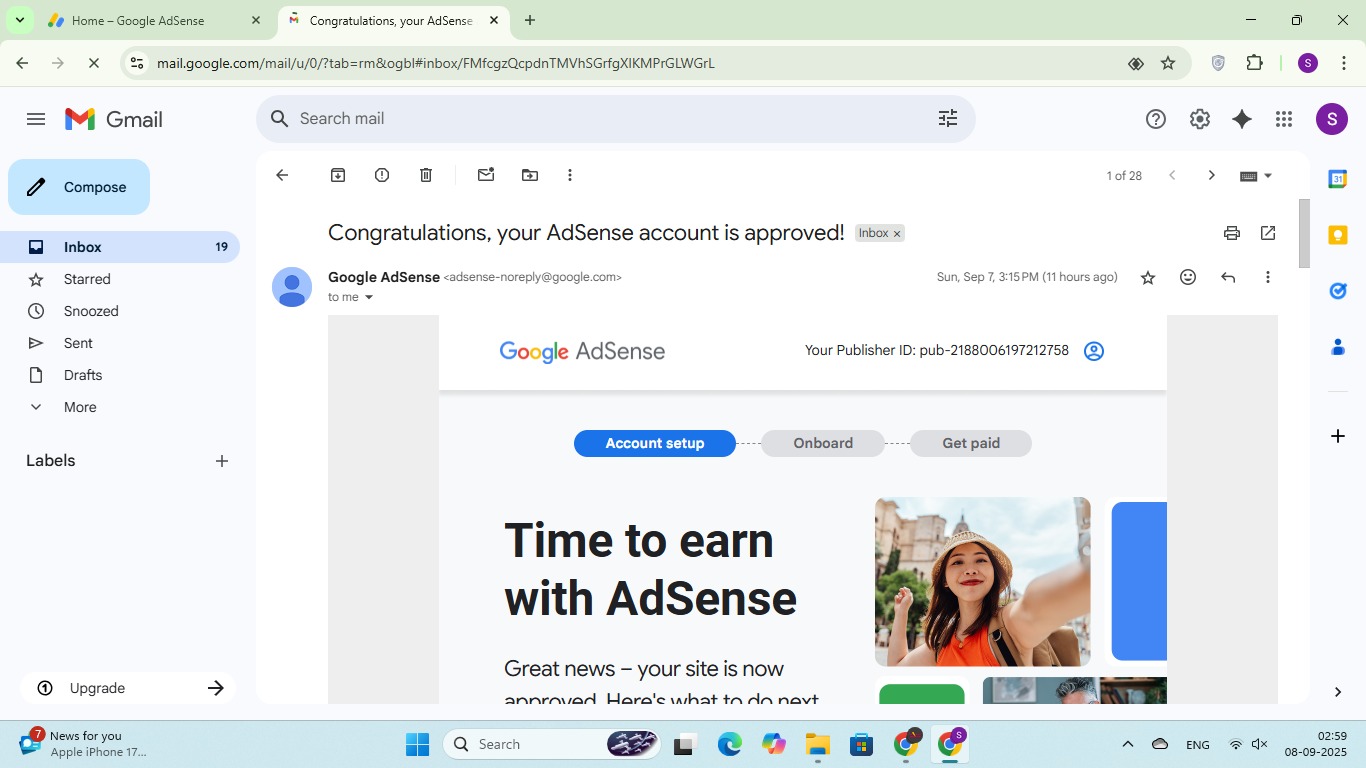Viewport: 1366px width, 768px height.
Task: Get add-ons with the side panel plus
Action: (1338, 436)
